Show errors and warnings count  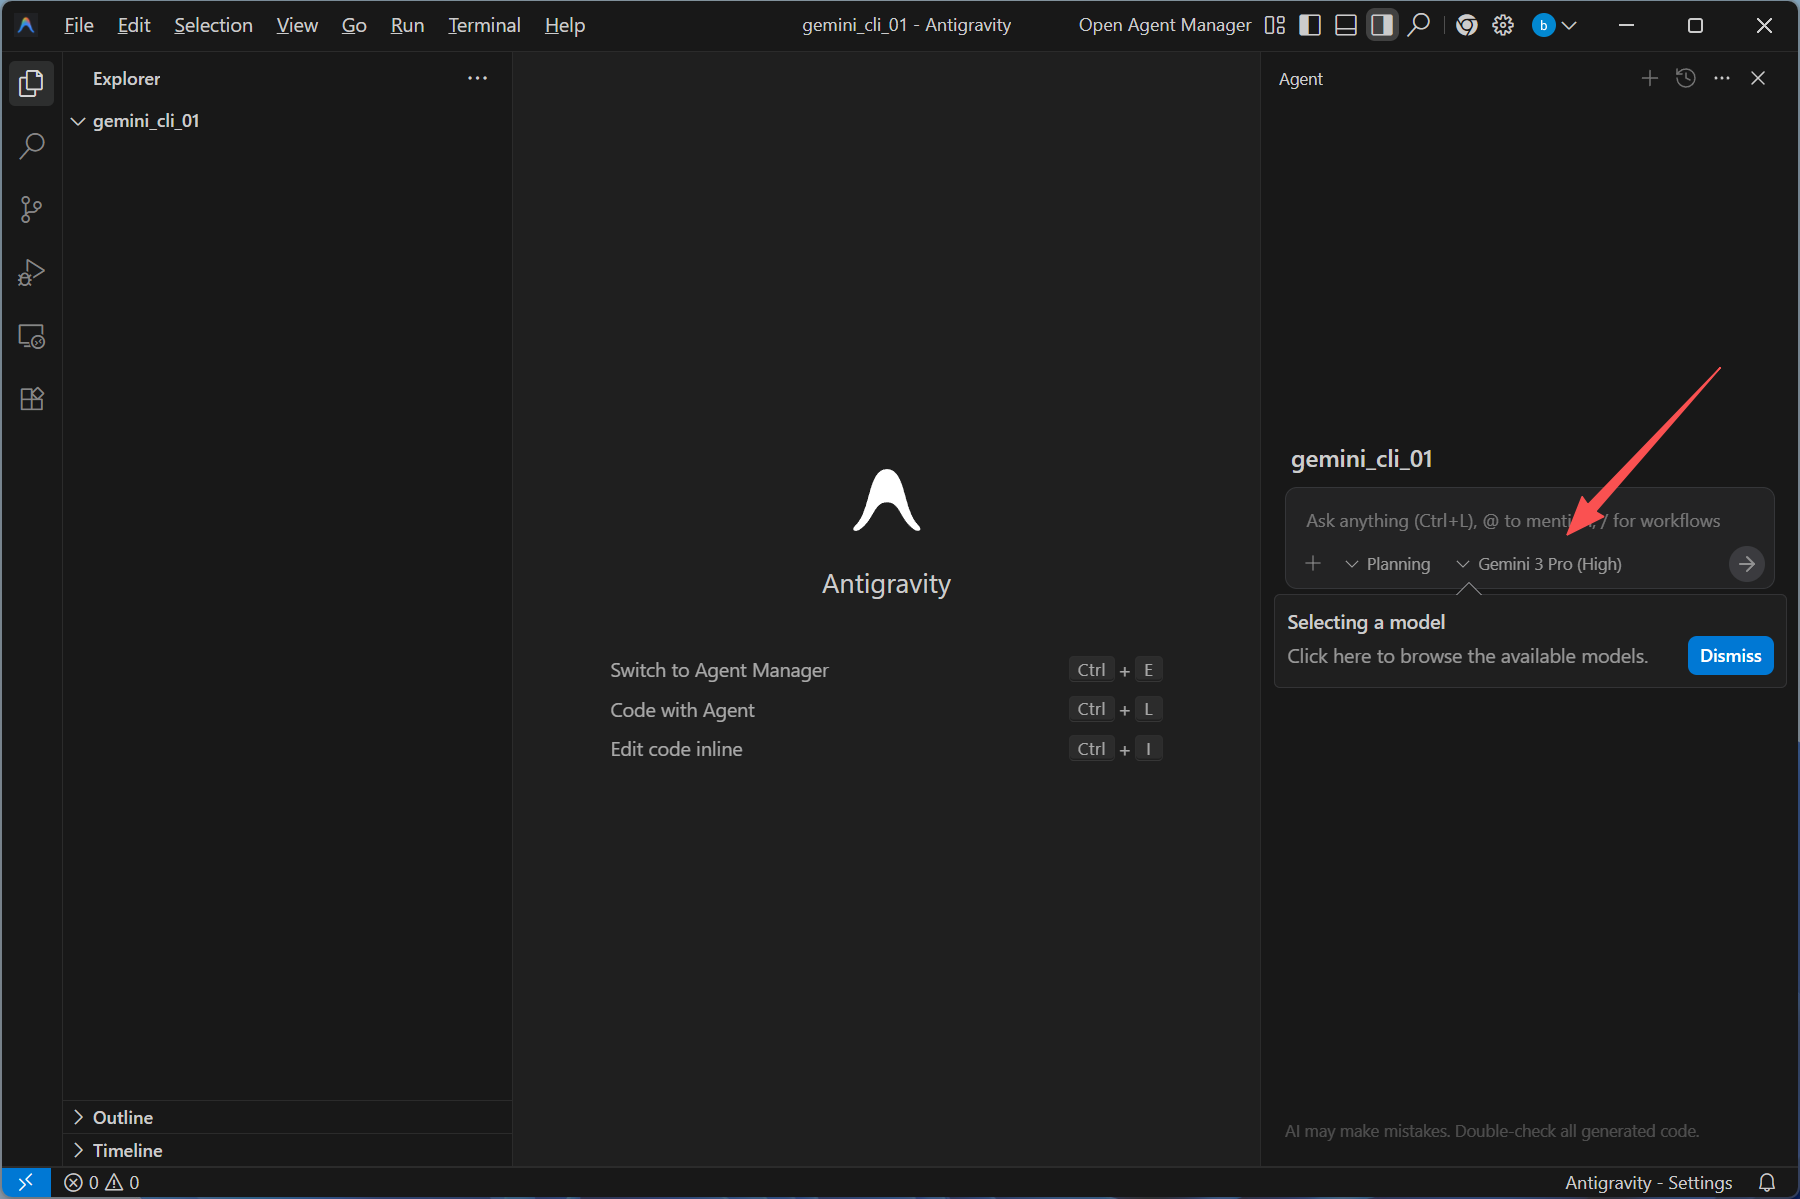point(102,1182)
